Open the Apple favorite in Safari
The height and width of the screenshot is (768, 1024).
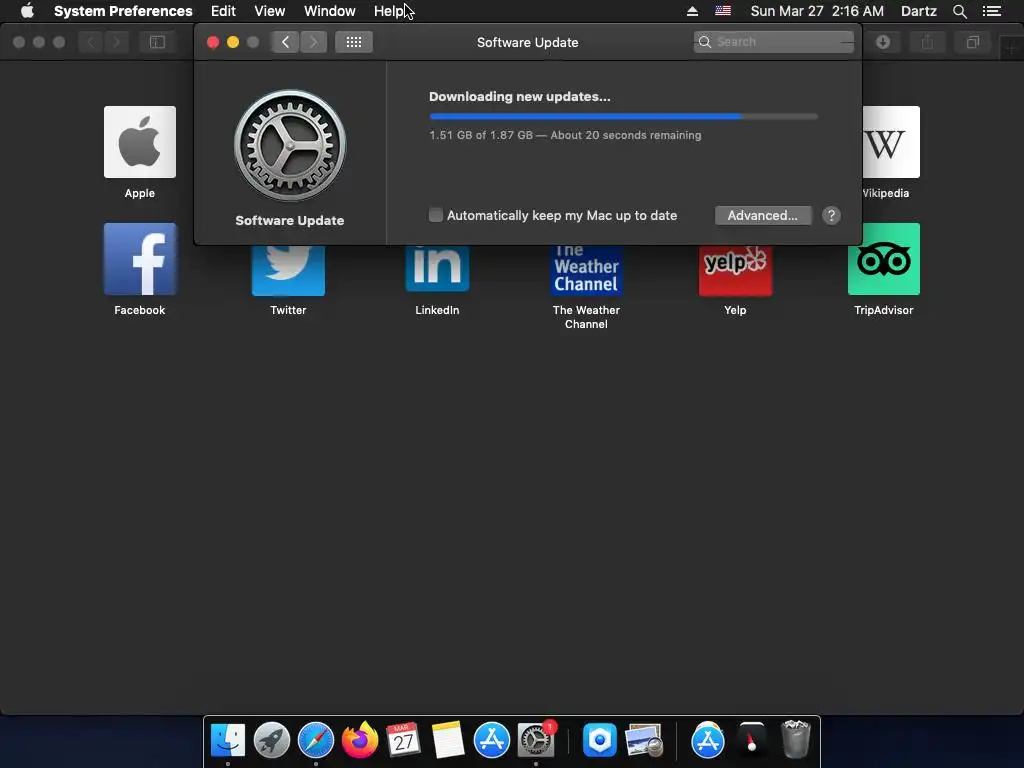pyautogui.click(x=140, y=142)
